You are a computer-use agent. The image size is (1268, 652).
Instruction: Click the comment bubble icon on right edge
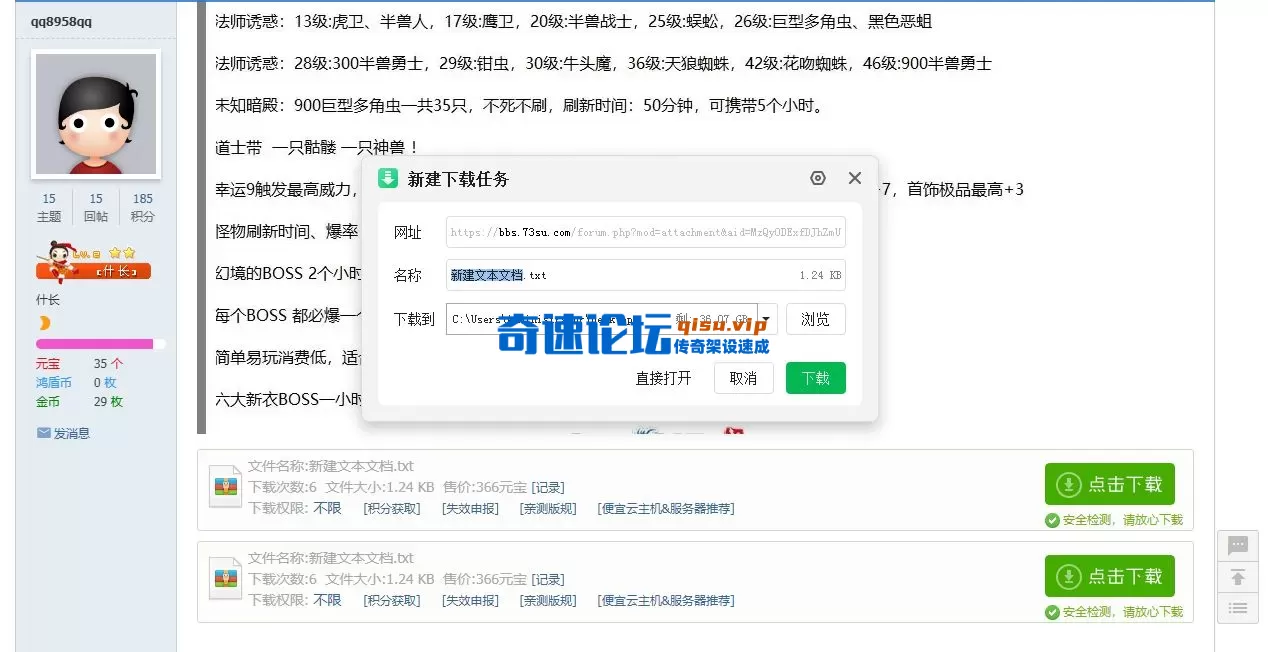pyautogui.click(x=1238, y=545)
